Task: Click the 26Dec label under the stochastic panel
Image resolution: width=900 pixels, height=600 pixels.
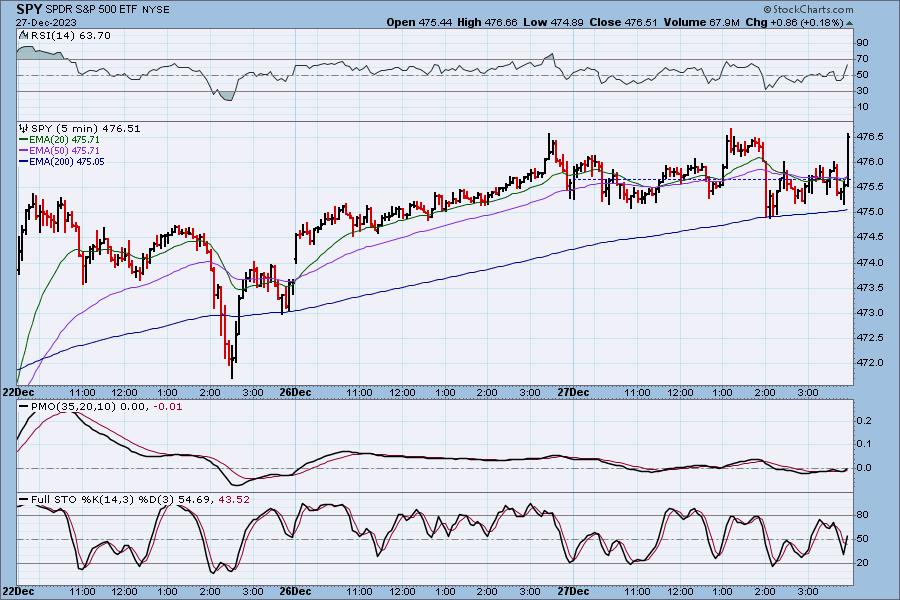Action: pos(296,591)
